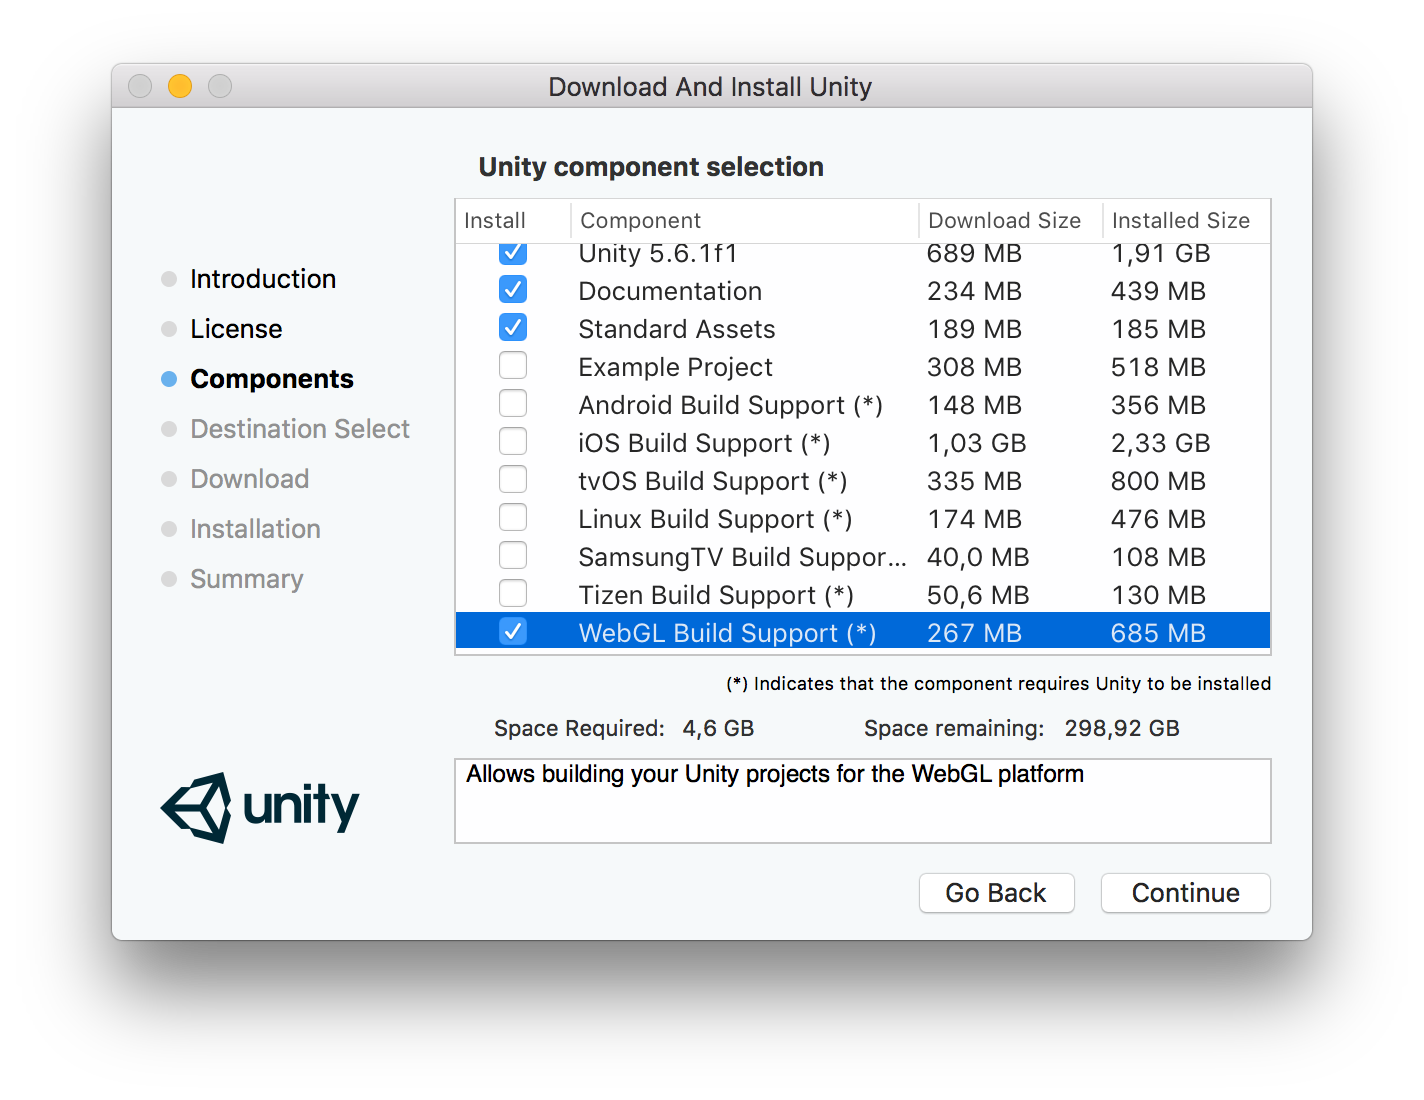The width and height of the screenshot is (1424, 1100).
Task: Click the "234 MB" download size cell
Action: point(974,291)
